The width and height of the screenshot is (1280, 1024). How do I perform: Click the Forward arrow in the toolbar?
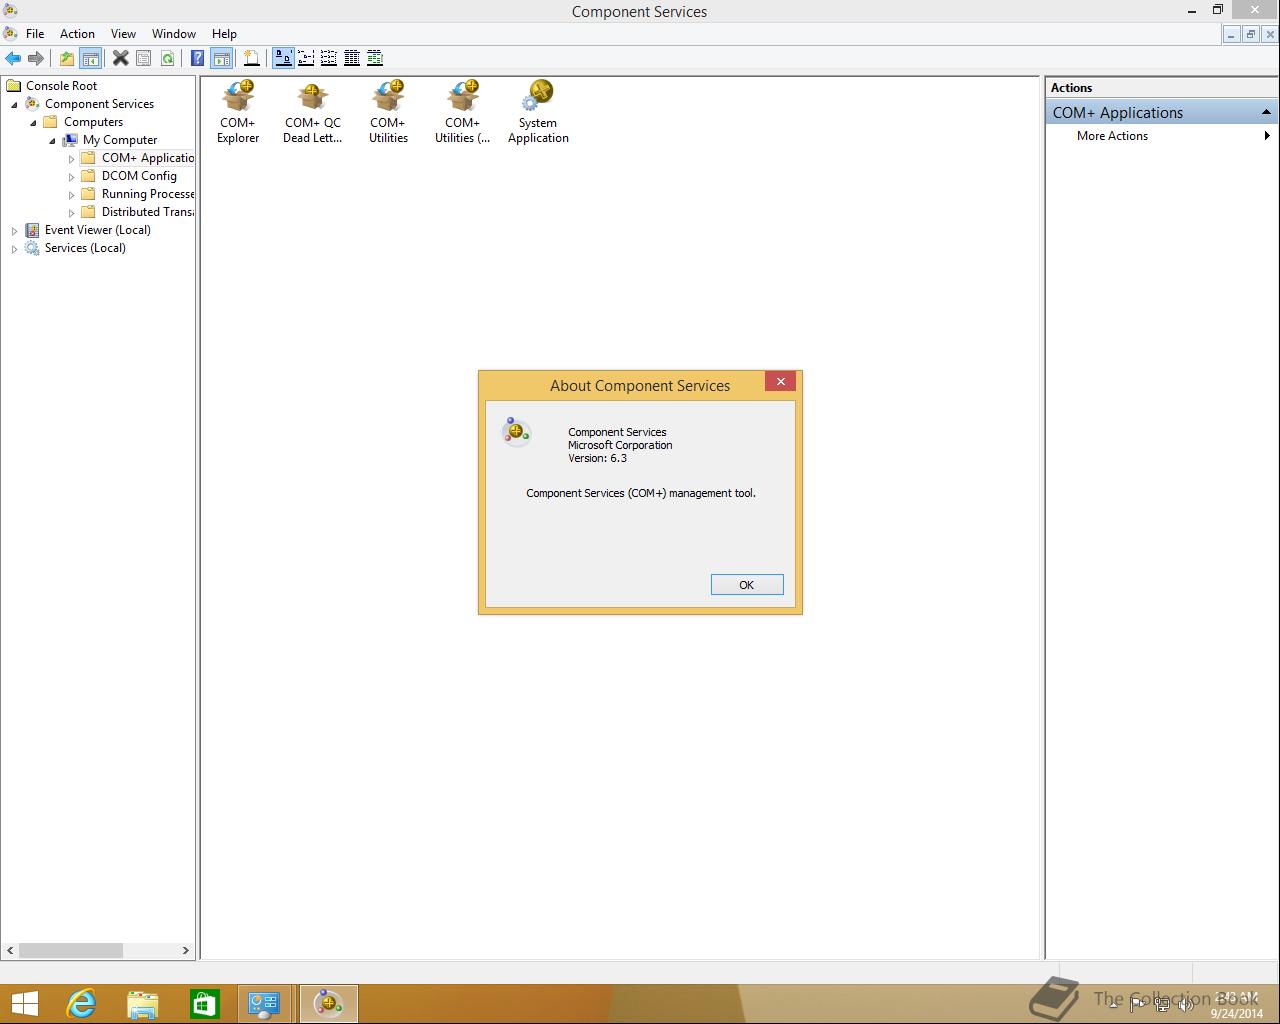(x=36, y=58)
